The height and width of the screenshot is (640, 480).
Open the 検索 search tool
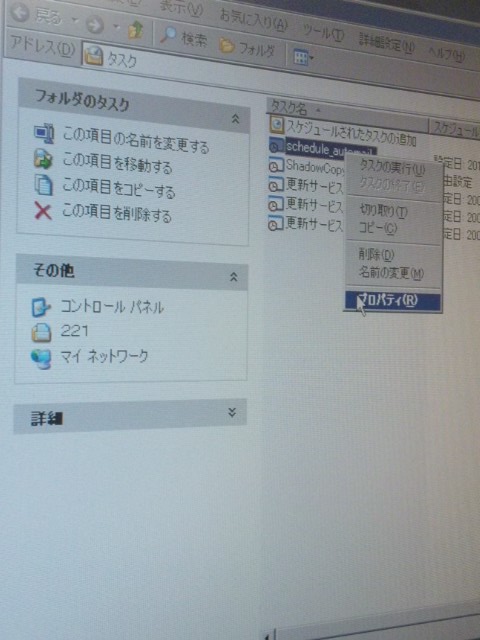click(x=184, y=37)
